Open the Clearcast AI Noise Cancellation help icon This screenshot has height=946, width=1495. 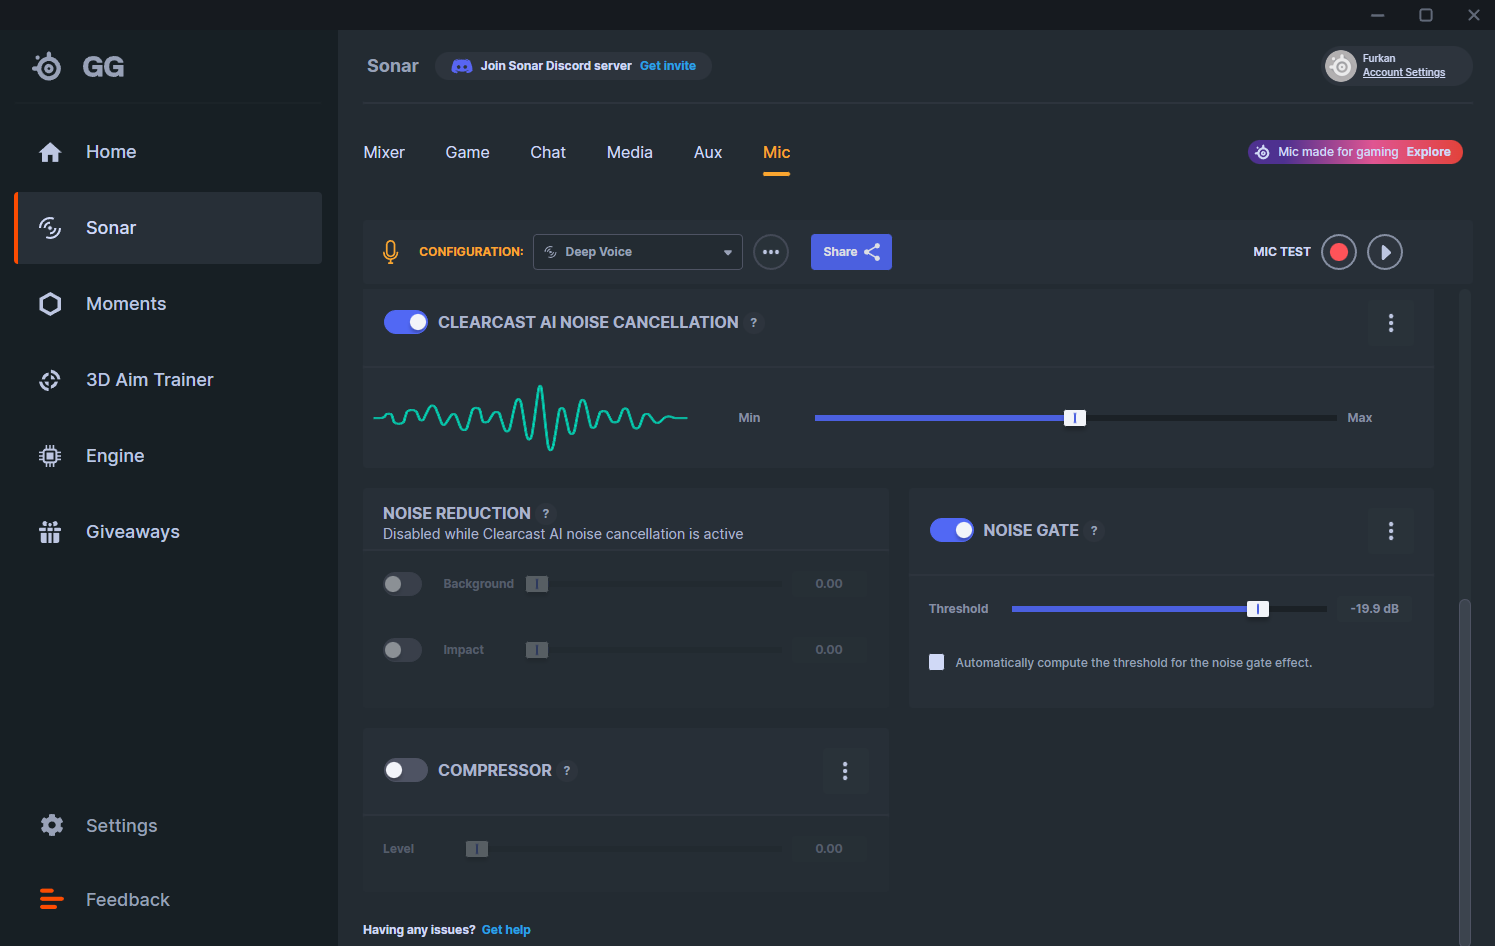pos(754,322)
